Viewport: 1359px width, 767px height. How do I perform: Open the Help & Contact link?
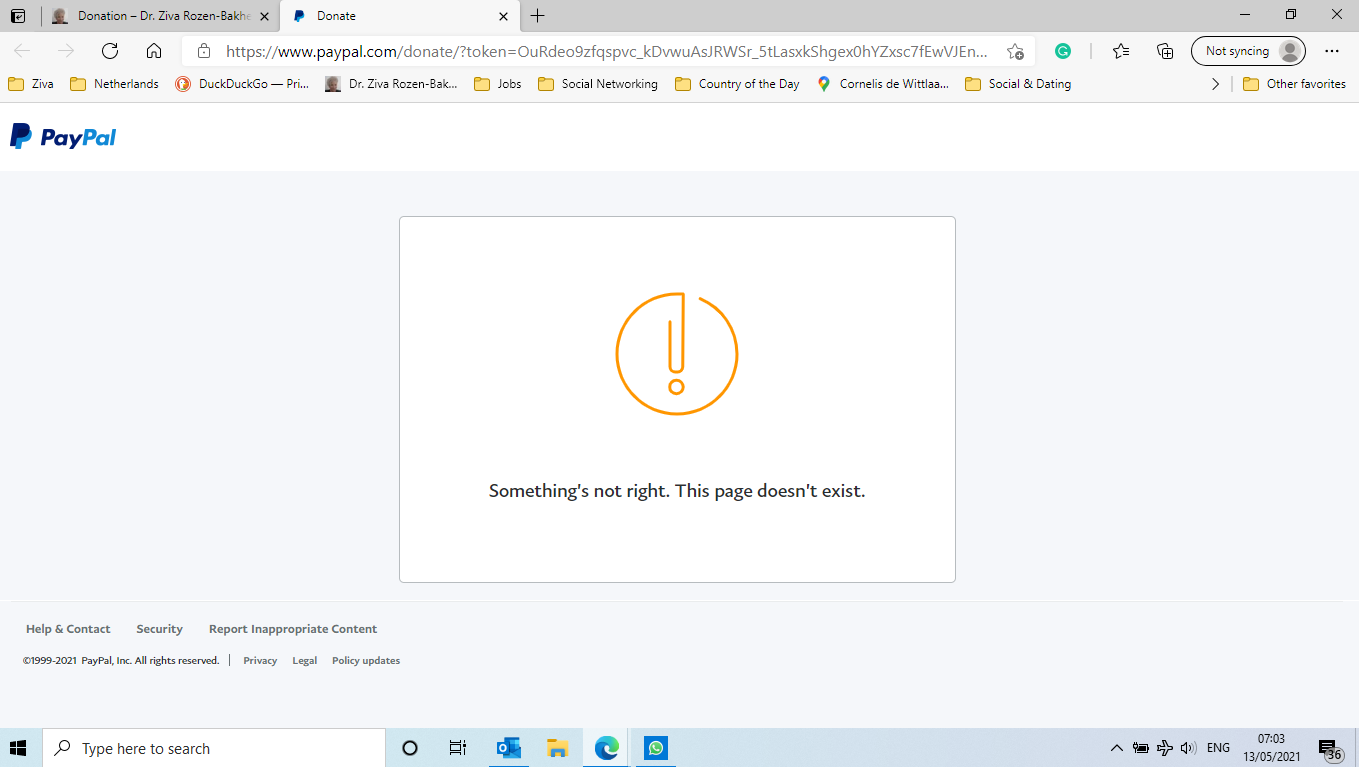(68, 629)
